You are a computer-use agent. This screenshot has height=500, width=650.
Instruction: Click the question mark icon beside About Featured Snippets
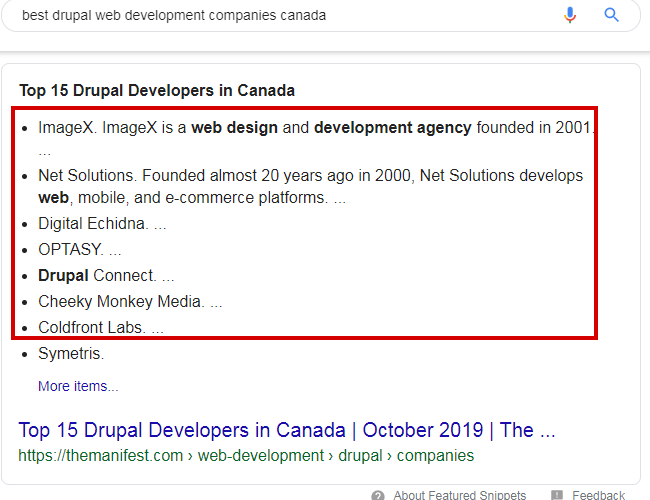[378, 495]
